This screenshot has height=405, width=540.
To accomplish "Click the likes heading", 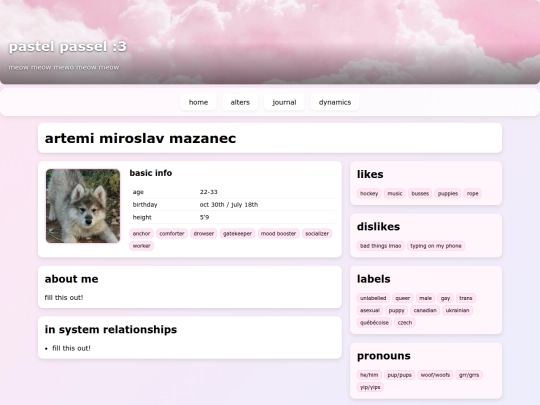I will coord(370,174).
